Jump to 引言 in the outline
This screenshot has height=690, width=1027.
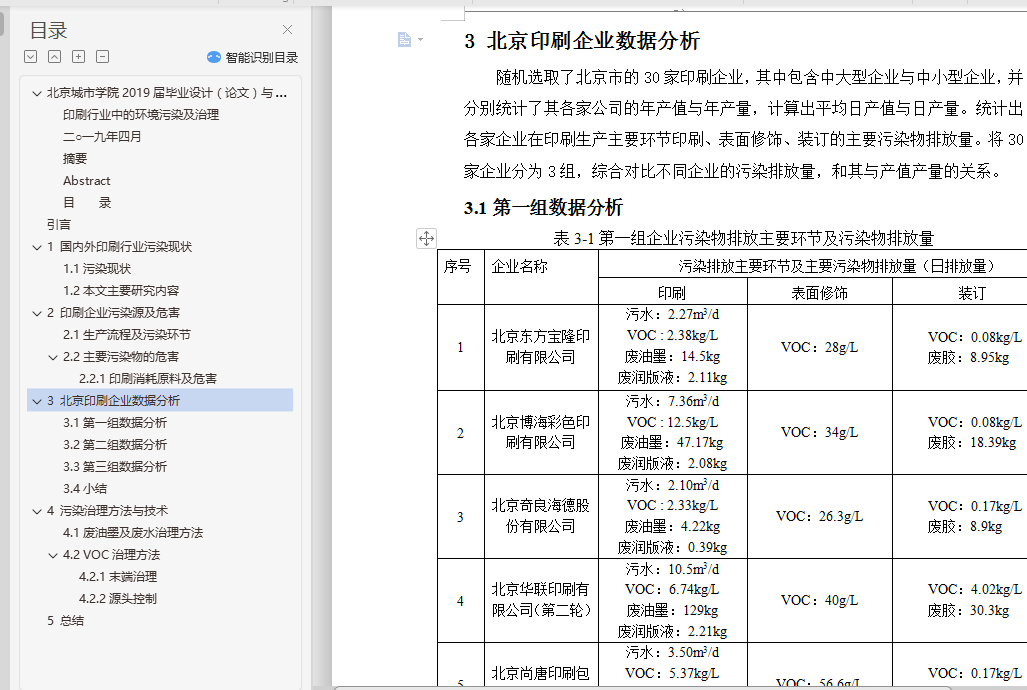point(59,225)
